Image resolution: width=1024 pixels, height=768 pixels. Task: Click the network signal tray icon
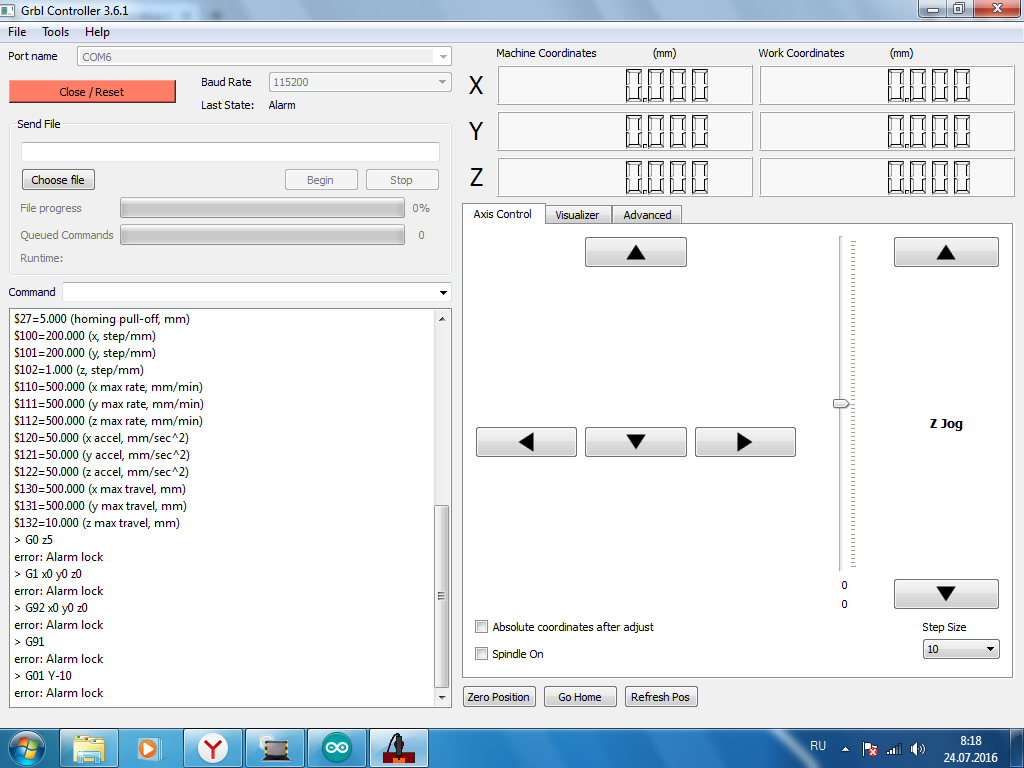[x=894, y=749]
